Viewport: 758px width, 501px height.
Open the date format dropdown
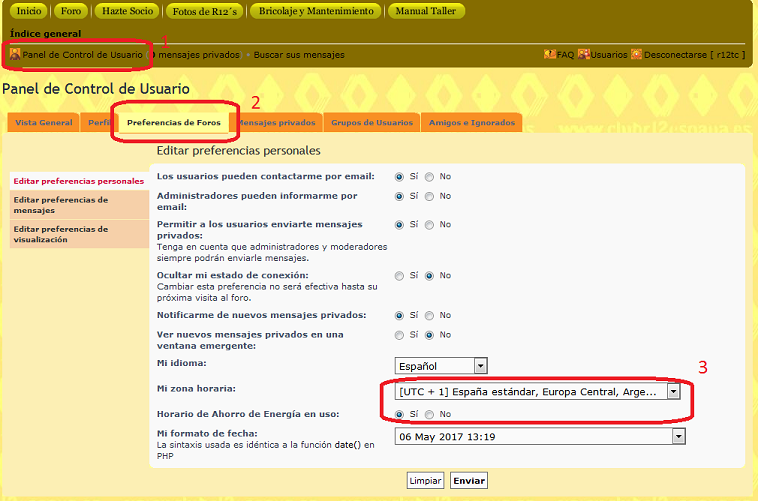click(x=679, y=436)
